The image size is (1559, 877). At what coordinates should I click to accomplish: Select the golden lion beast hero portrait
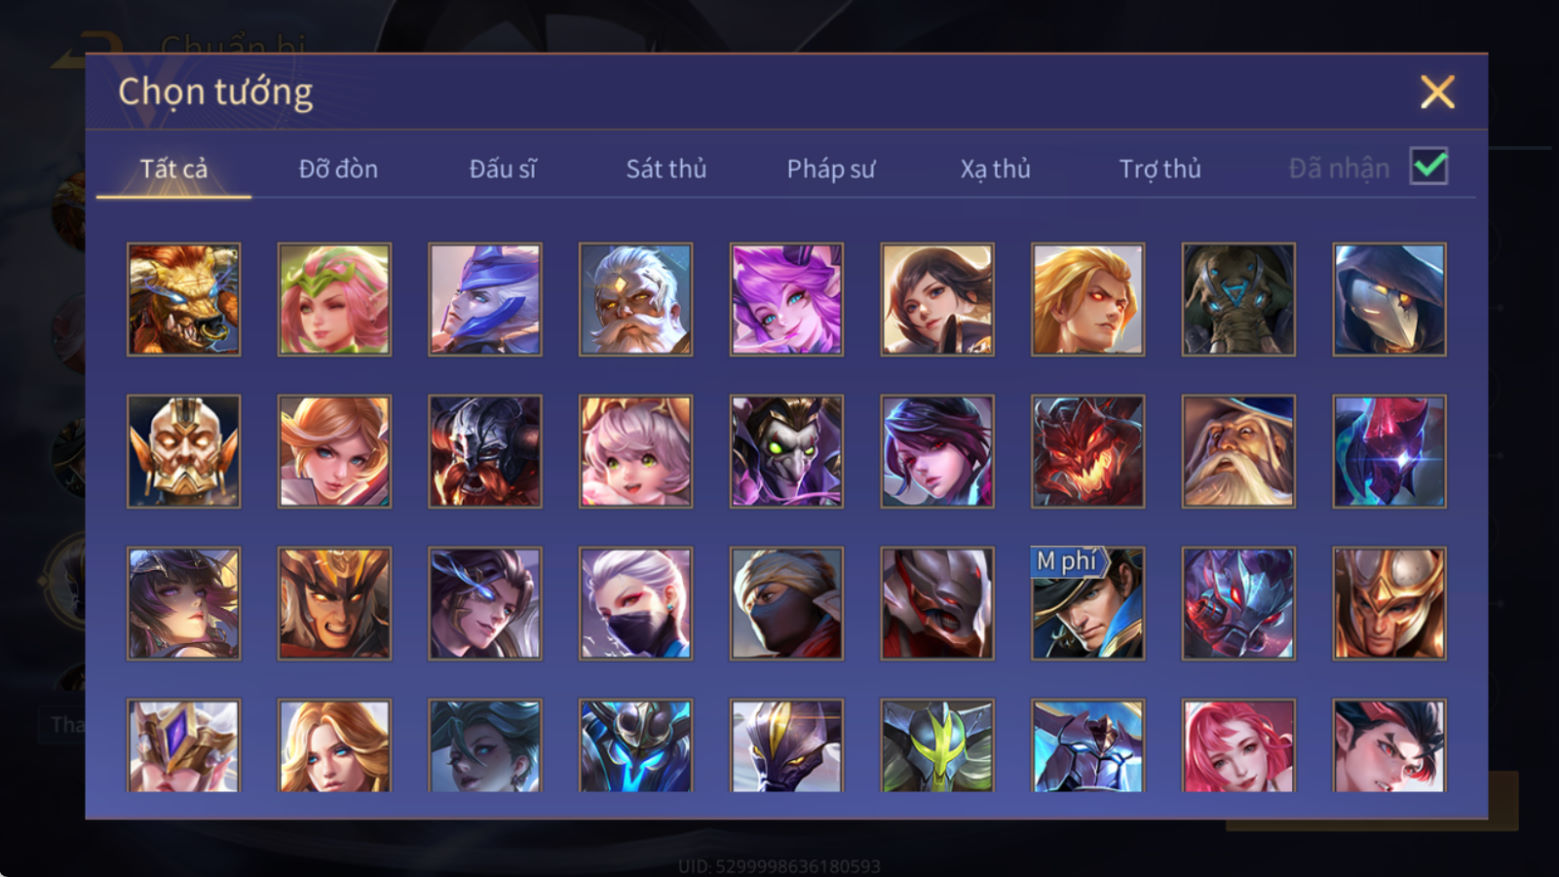point(184,299)
